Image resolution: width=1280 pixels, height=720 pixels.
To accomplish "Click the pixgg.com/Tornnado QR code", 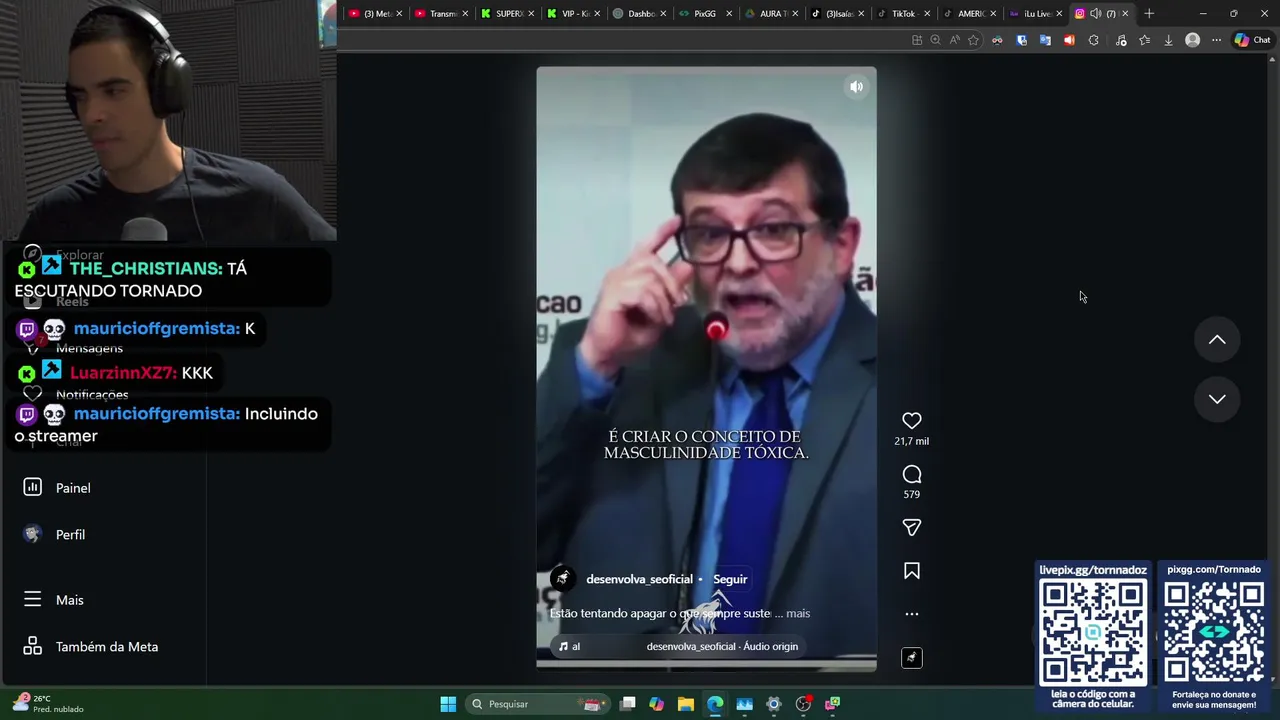I will (1214, 633).
